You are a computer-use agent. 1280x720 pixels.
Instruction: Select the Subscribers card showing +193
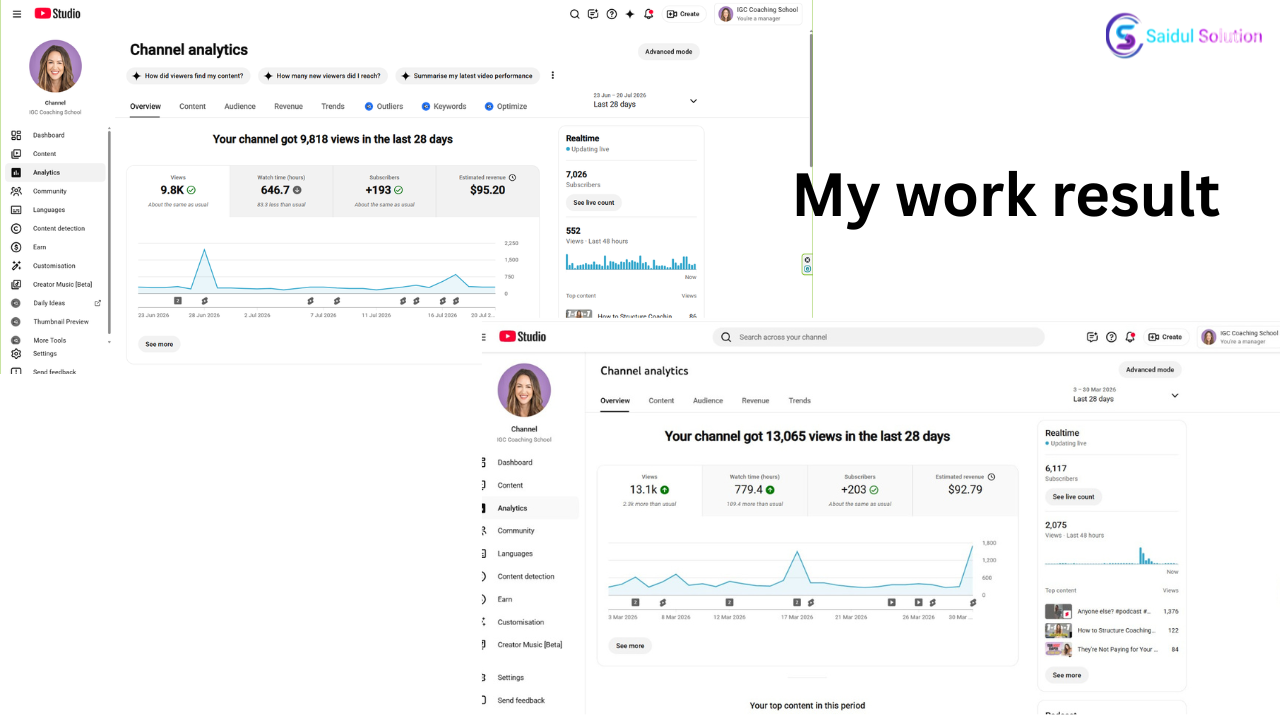pyautogui.click(x=384, y=191)
